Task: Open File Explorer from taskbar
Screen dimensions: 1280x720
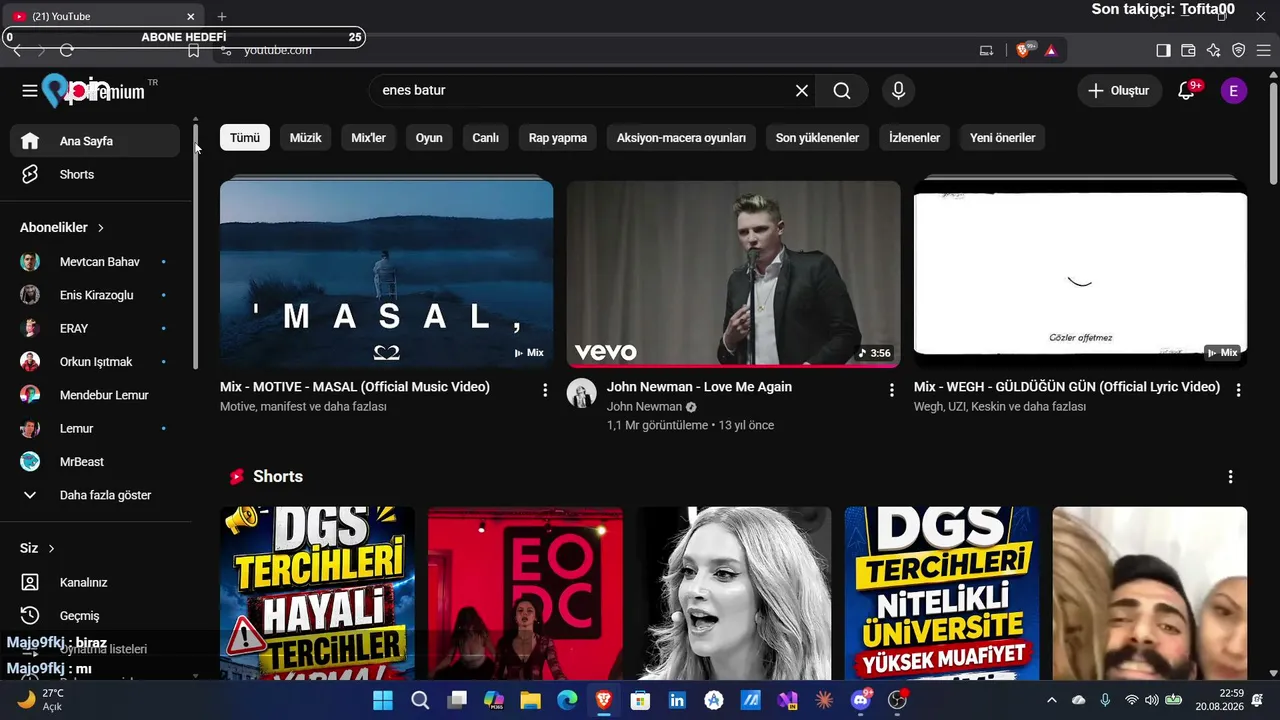Action: pos(530,700)
